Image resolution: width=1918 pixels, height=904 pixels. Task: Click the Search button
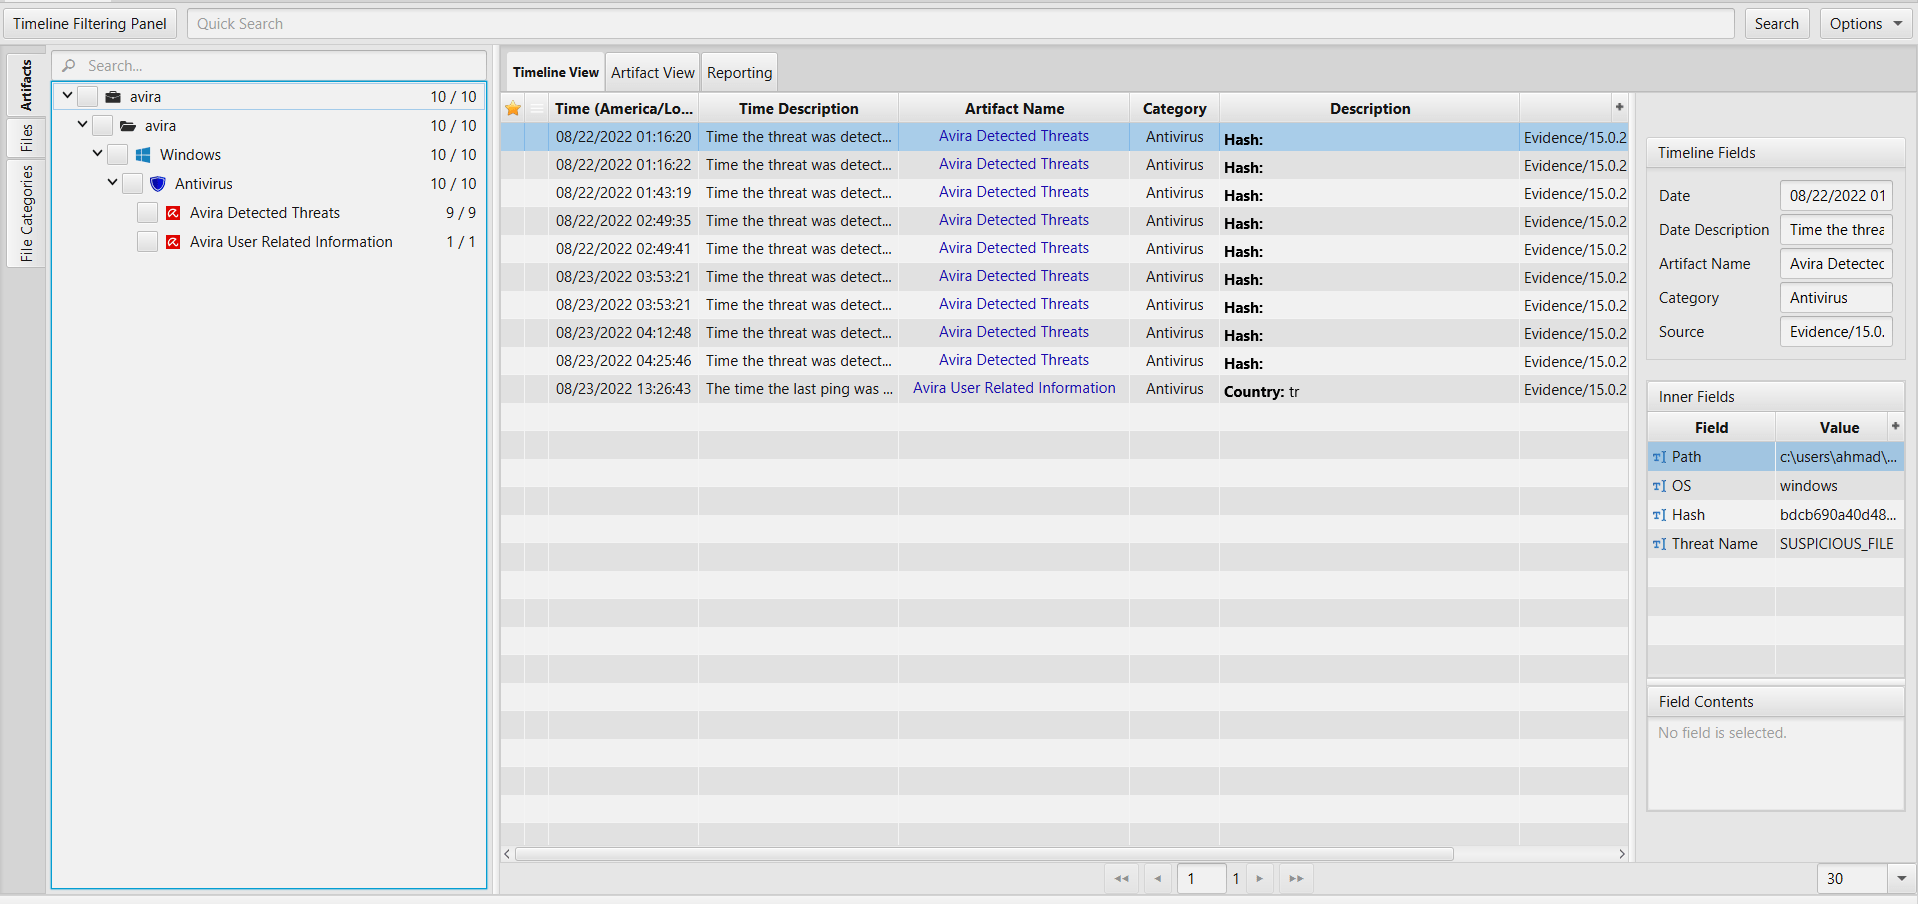(x=1776, y=24)
